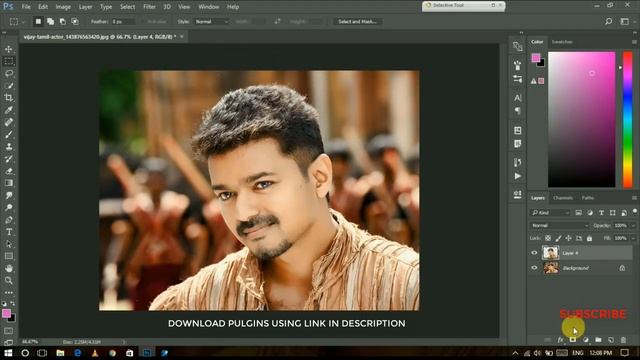Screen dimensions: 640x360
Task: Open the tool preset picker arrow
Action: point(23,22)
